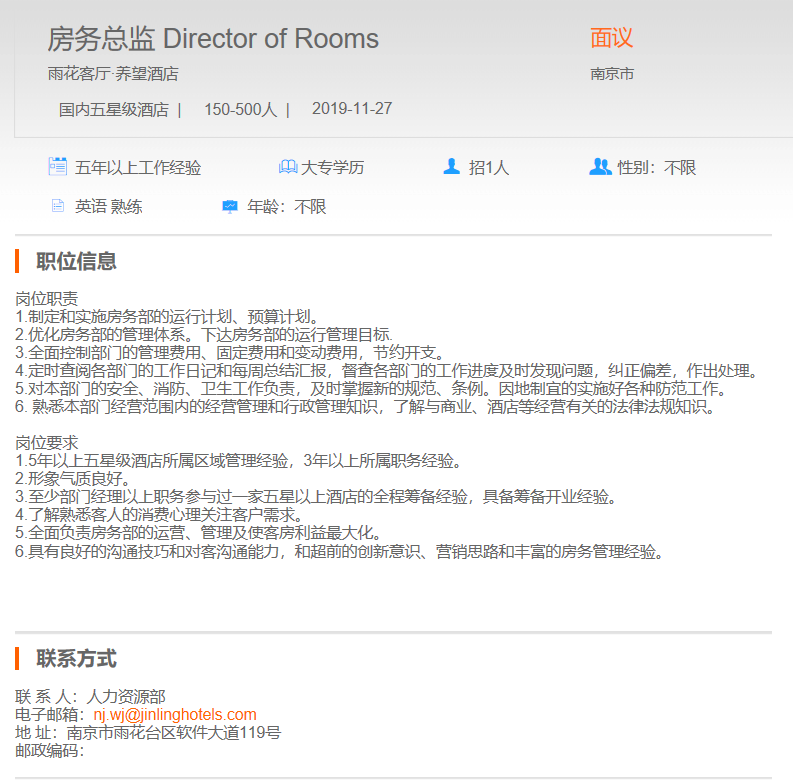The image size is (793, 783).
Task: Click the book icon next to 大专学历
Action: click(x=288, y=167)
